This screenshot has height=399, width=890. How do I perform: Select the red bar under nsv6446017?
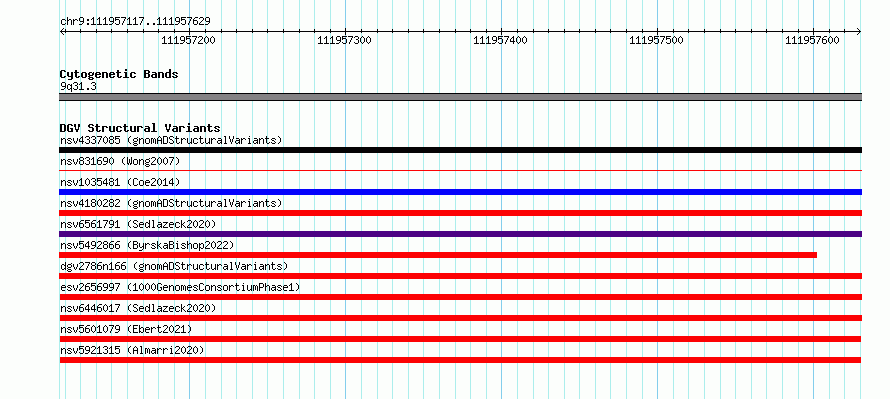460,318
